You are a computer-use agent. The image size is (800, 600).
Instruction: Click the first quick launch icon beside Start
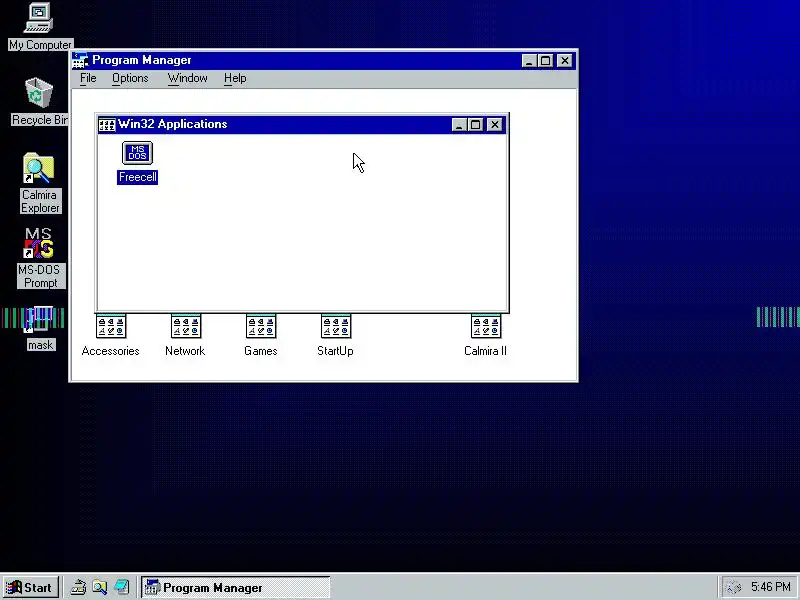pos(78,587)
